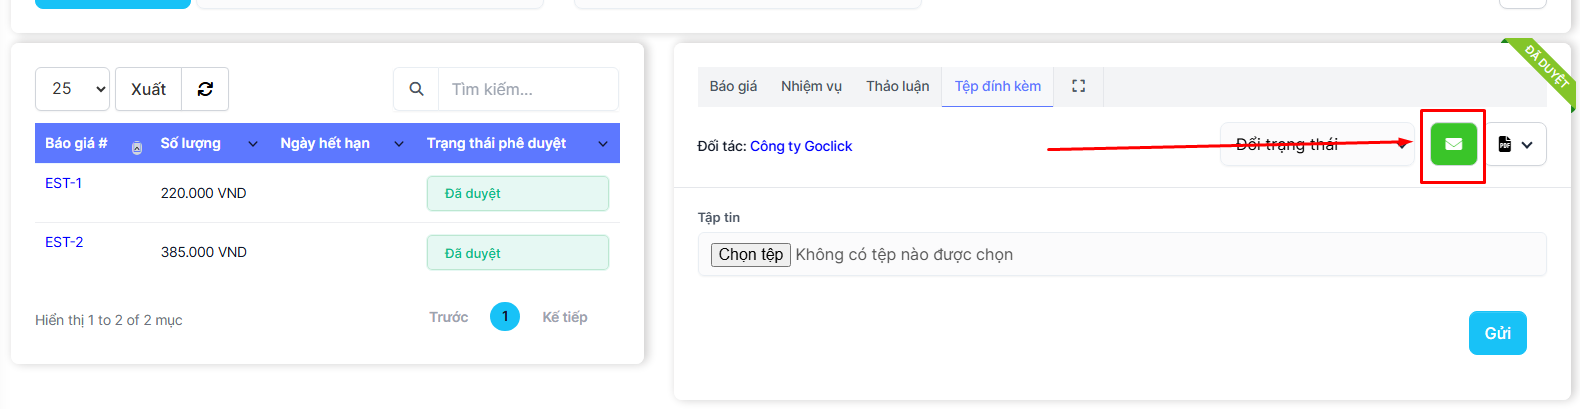
Task: Expand the Ngày hết hạn column chevron
Action: [x=399, y=144]
